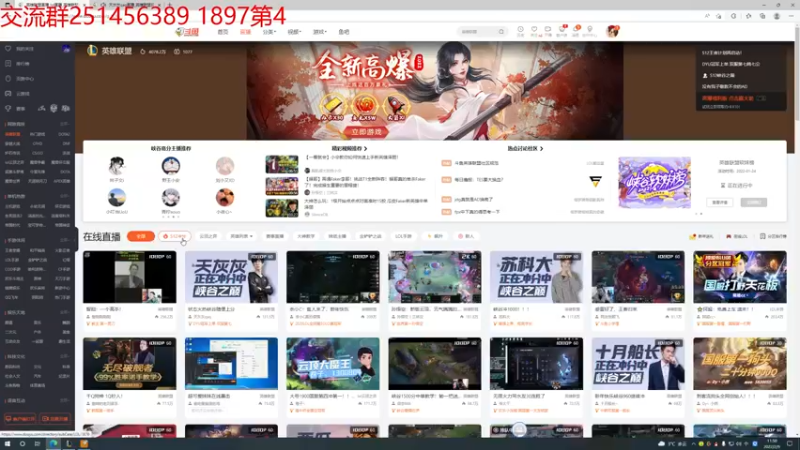This screenshot has height=450, width=800.
Task: Open the Edge browser taskbar icon
Action: point(53,444)
